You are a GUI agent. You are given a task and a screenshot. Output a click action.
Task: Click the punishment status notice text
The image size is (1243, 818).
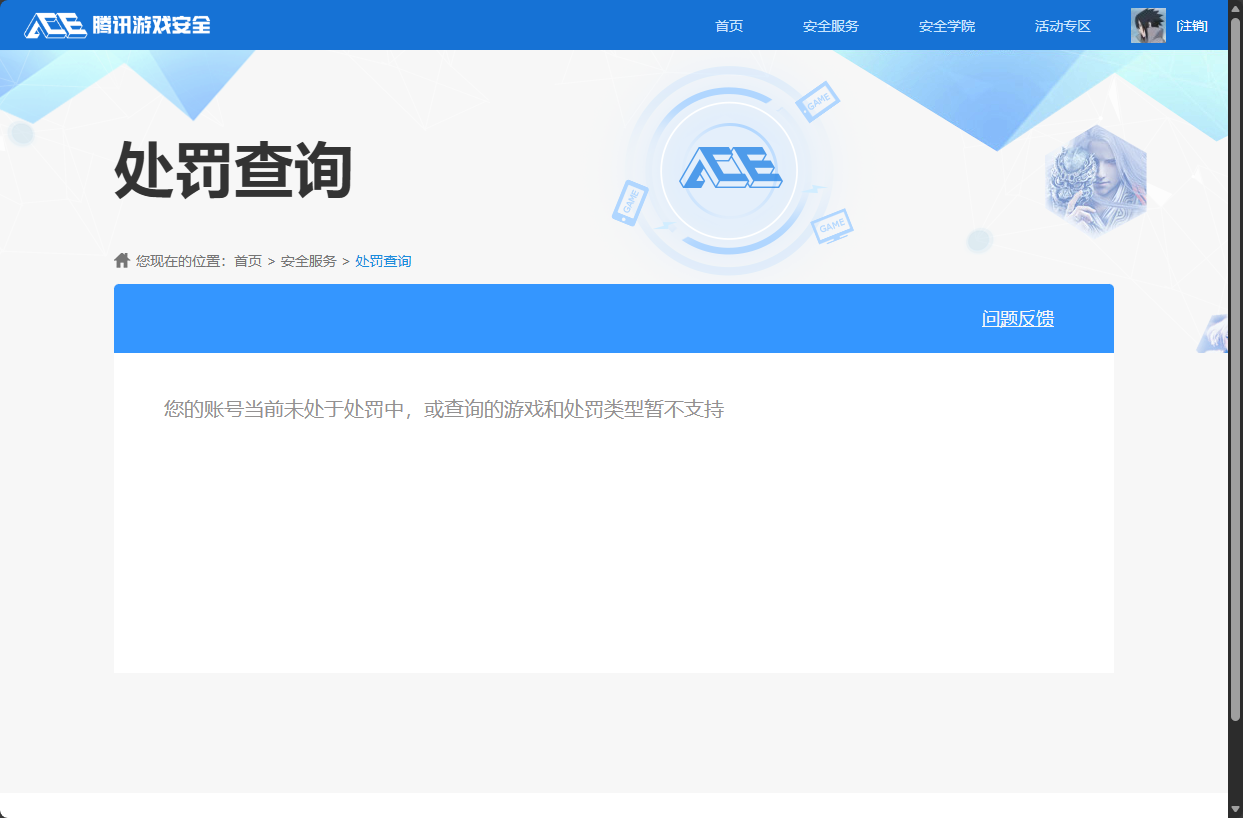(x=443, y=409)
